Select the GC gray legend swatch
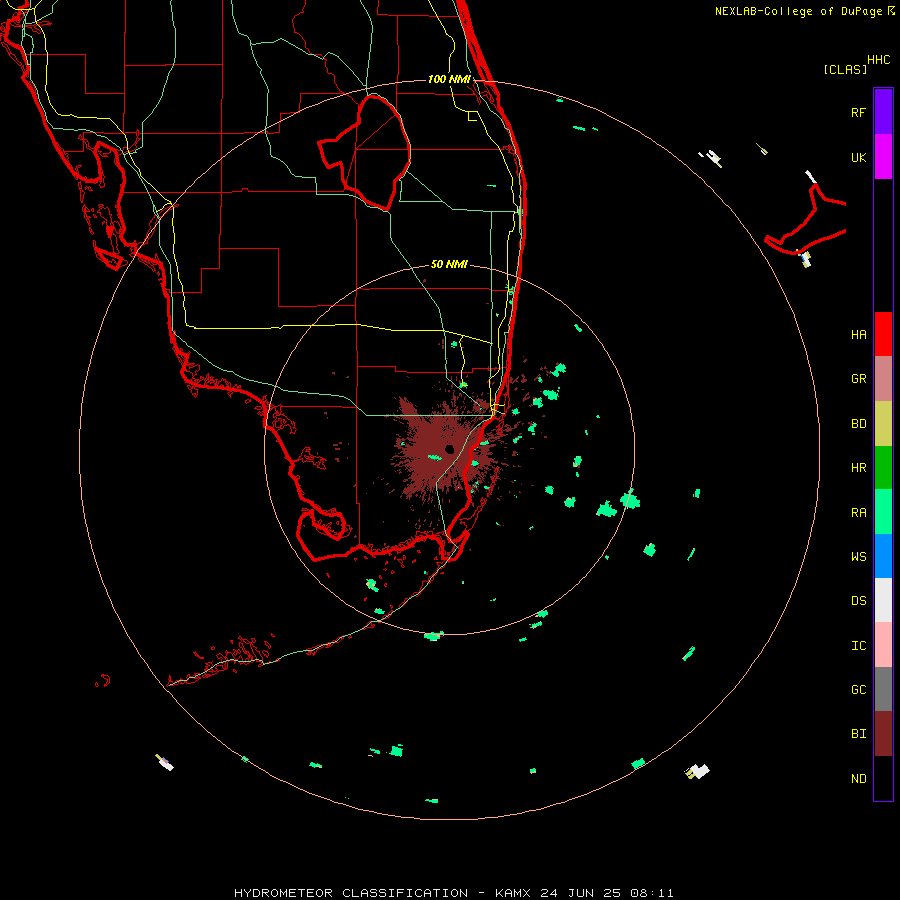900x900 pixels. [883, 689]
